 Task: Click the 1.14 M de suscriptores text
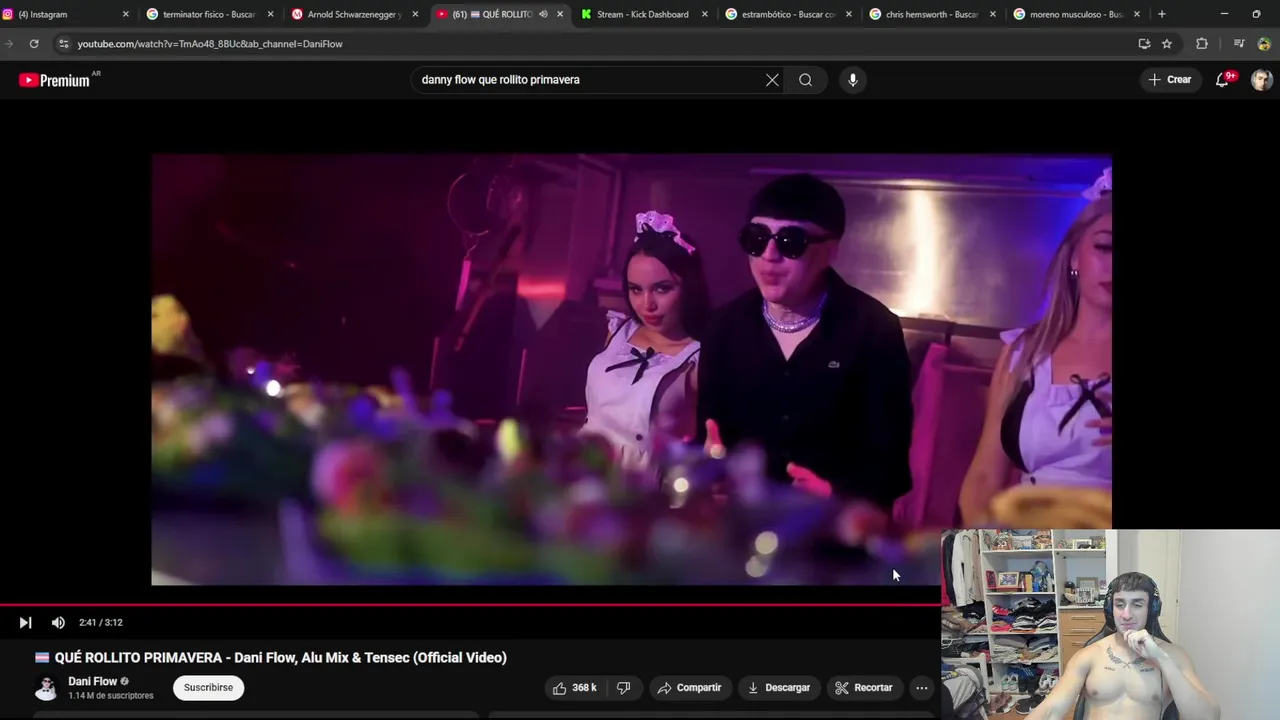pyautogui.click(x=111, y=695)
